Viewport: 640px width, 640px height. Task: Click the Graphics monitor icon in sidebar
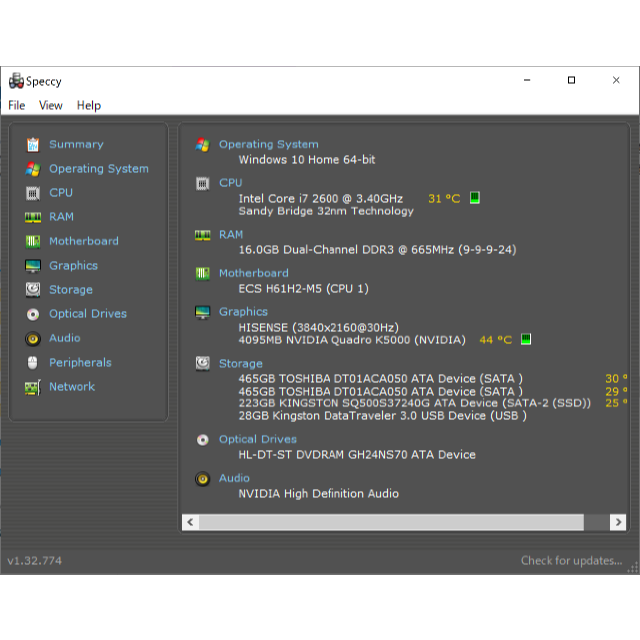(x=33, y=266)
